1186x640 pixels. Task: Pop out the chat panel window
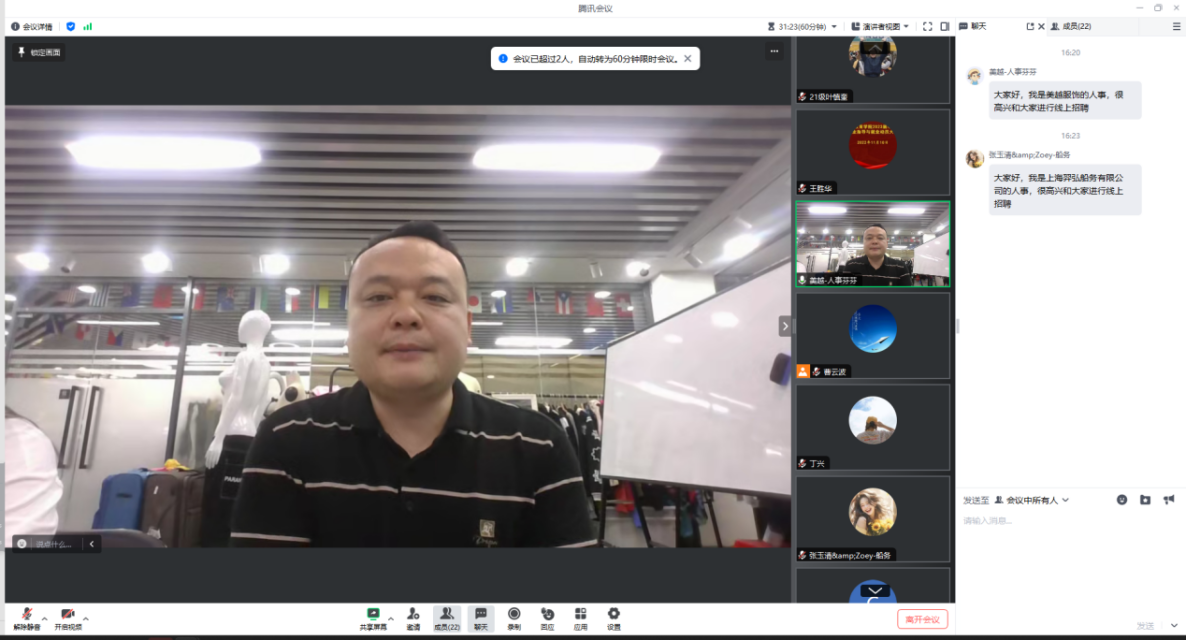point(1030,26)
